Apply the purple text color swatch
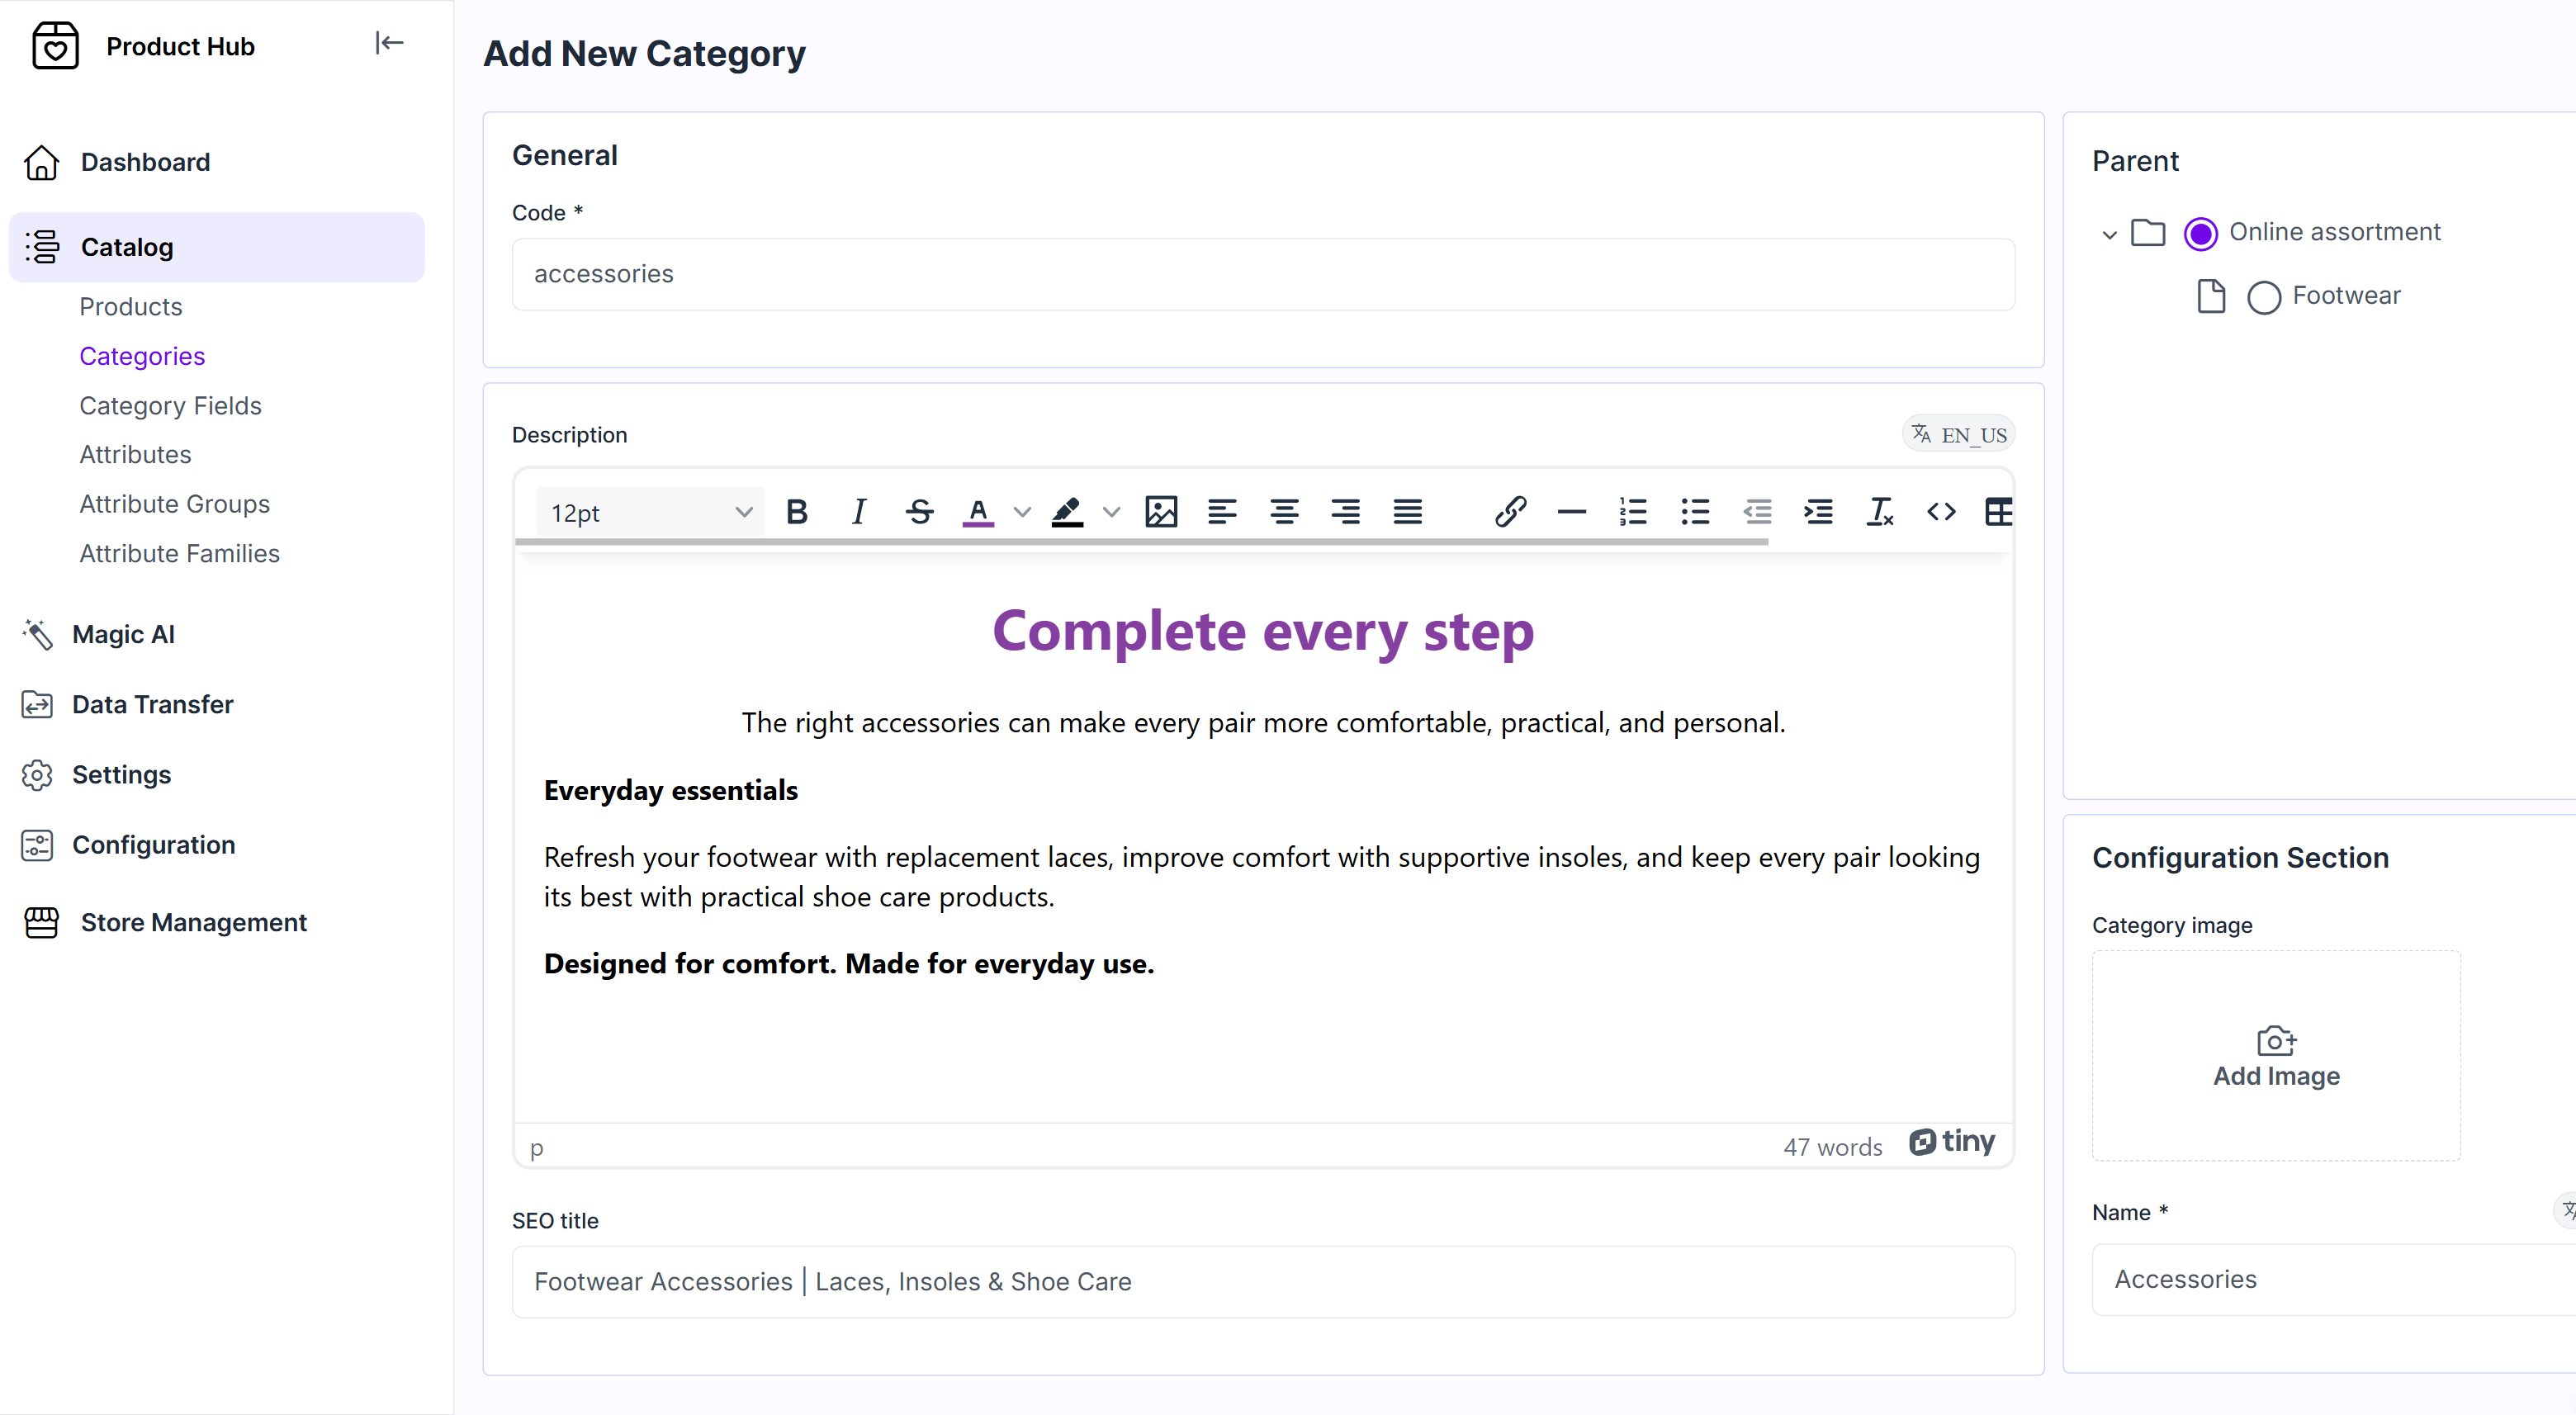Screen dimensions: 2576x1415 pyautogui.click(x=977, y=512)
